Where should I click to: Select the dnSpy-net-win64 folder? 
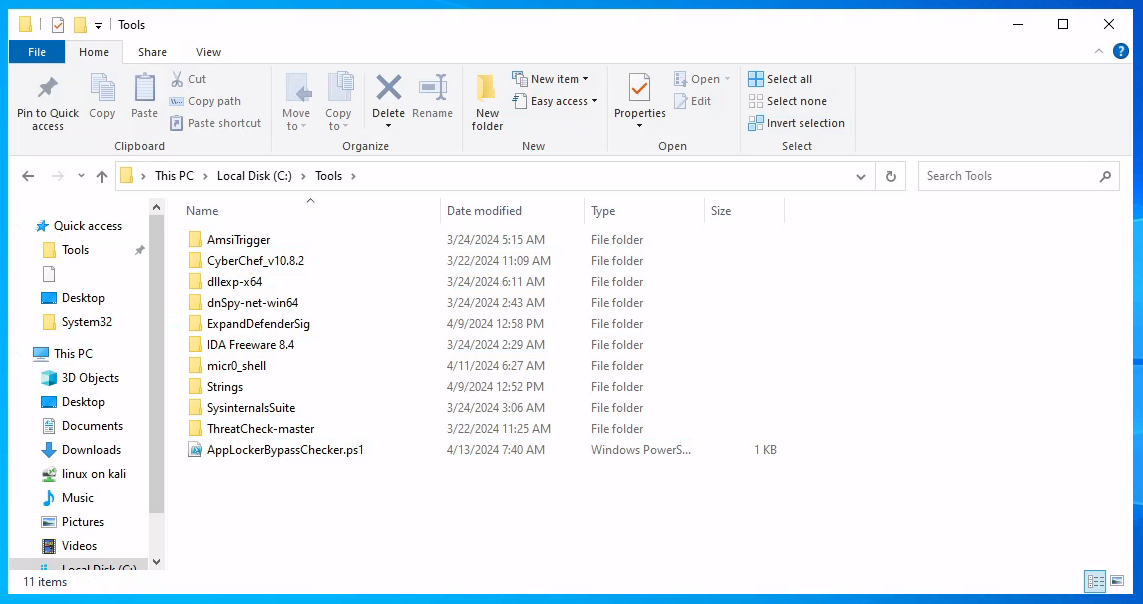[x=252, y=303]
